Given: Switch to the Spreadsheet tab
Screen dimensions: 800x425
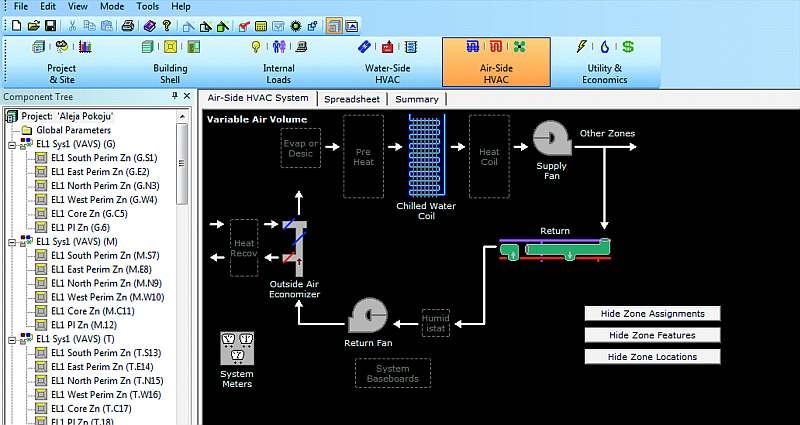Looking at the screenshot, I should click(352, 99).
